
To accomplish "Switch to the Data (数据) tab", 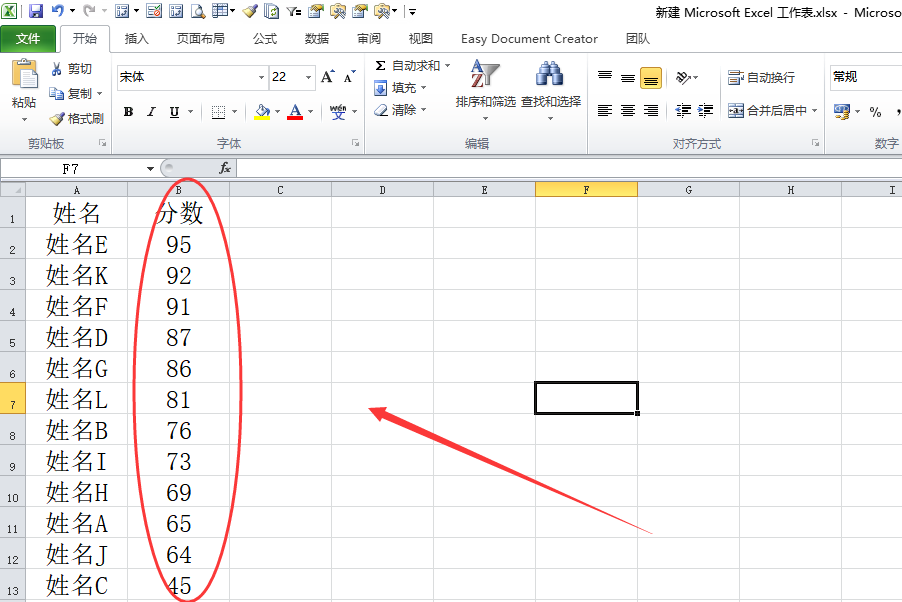I will click(316, 39).
